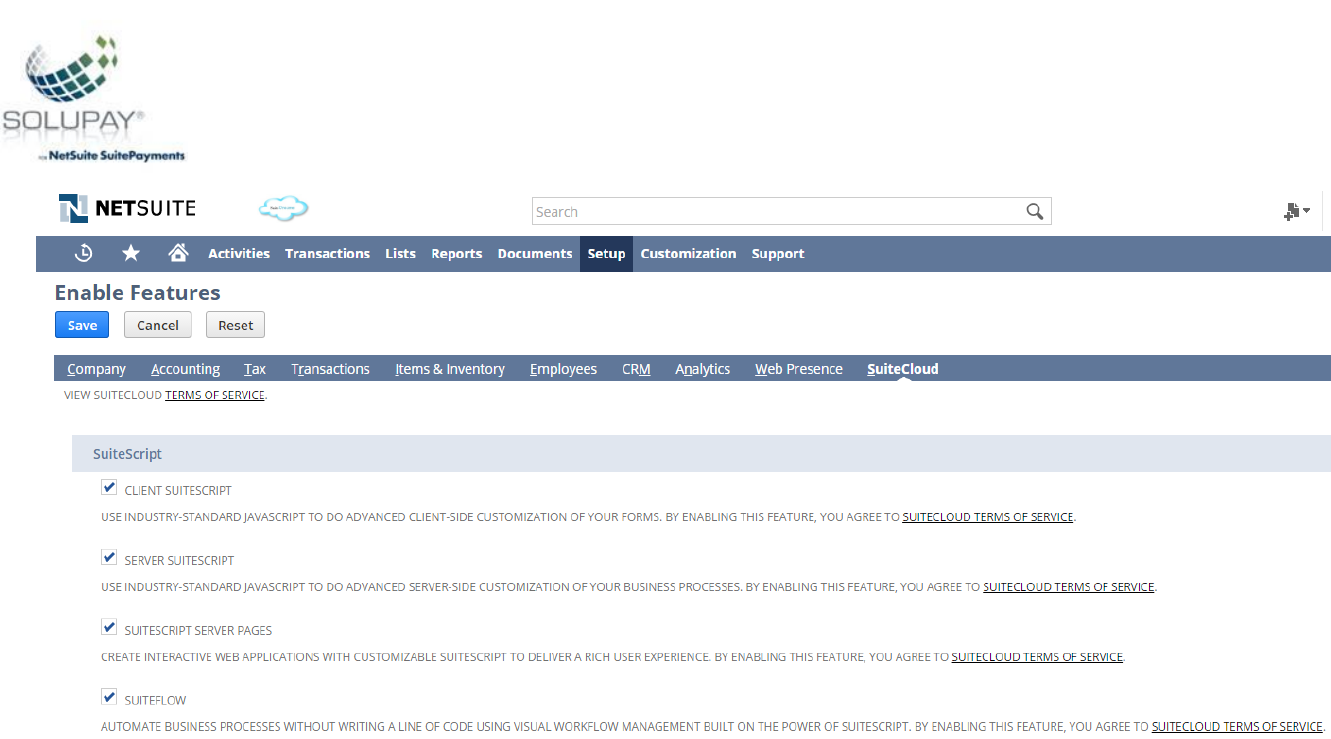Viewport: 1331px width, 739px height.
Task: Toggle the SuiteFlow checkbox
Action: tap(109, 697)
